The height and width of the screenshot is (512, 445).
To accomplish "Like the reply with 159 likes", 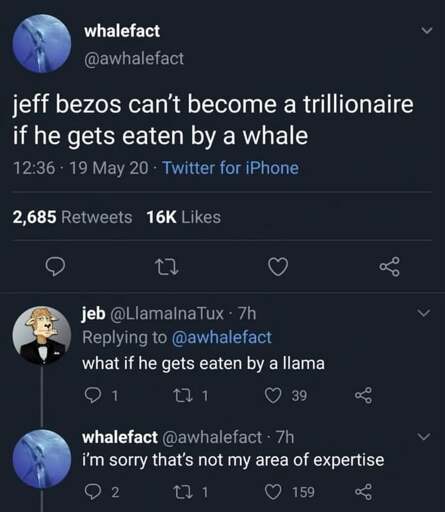I will (273, 492).
